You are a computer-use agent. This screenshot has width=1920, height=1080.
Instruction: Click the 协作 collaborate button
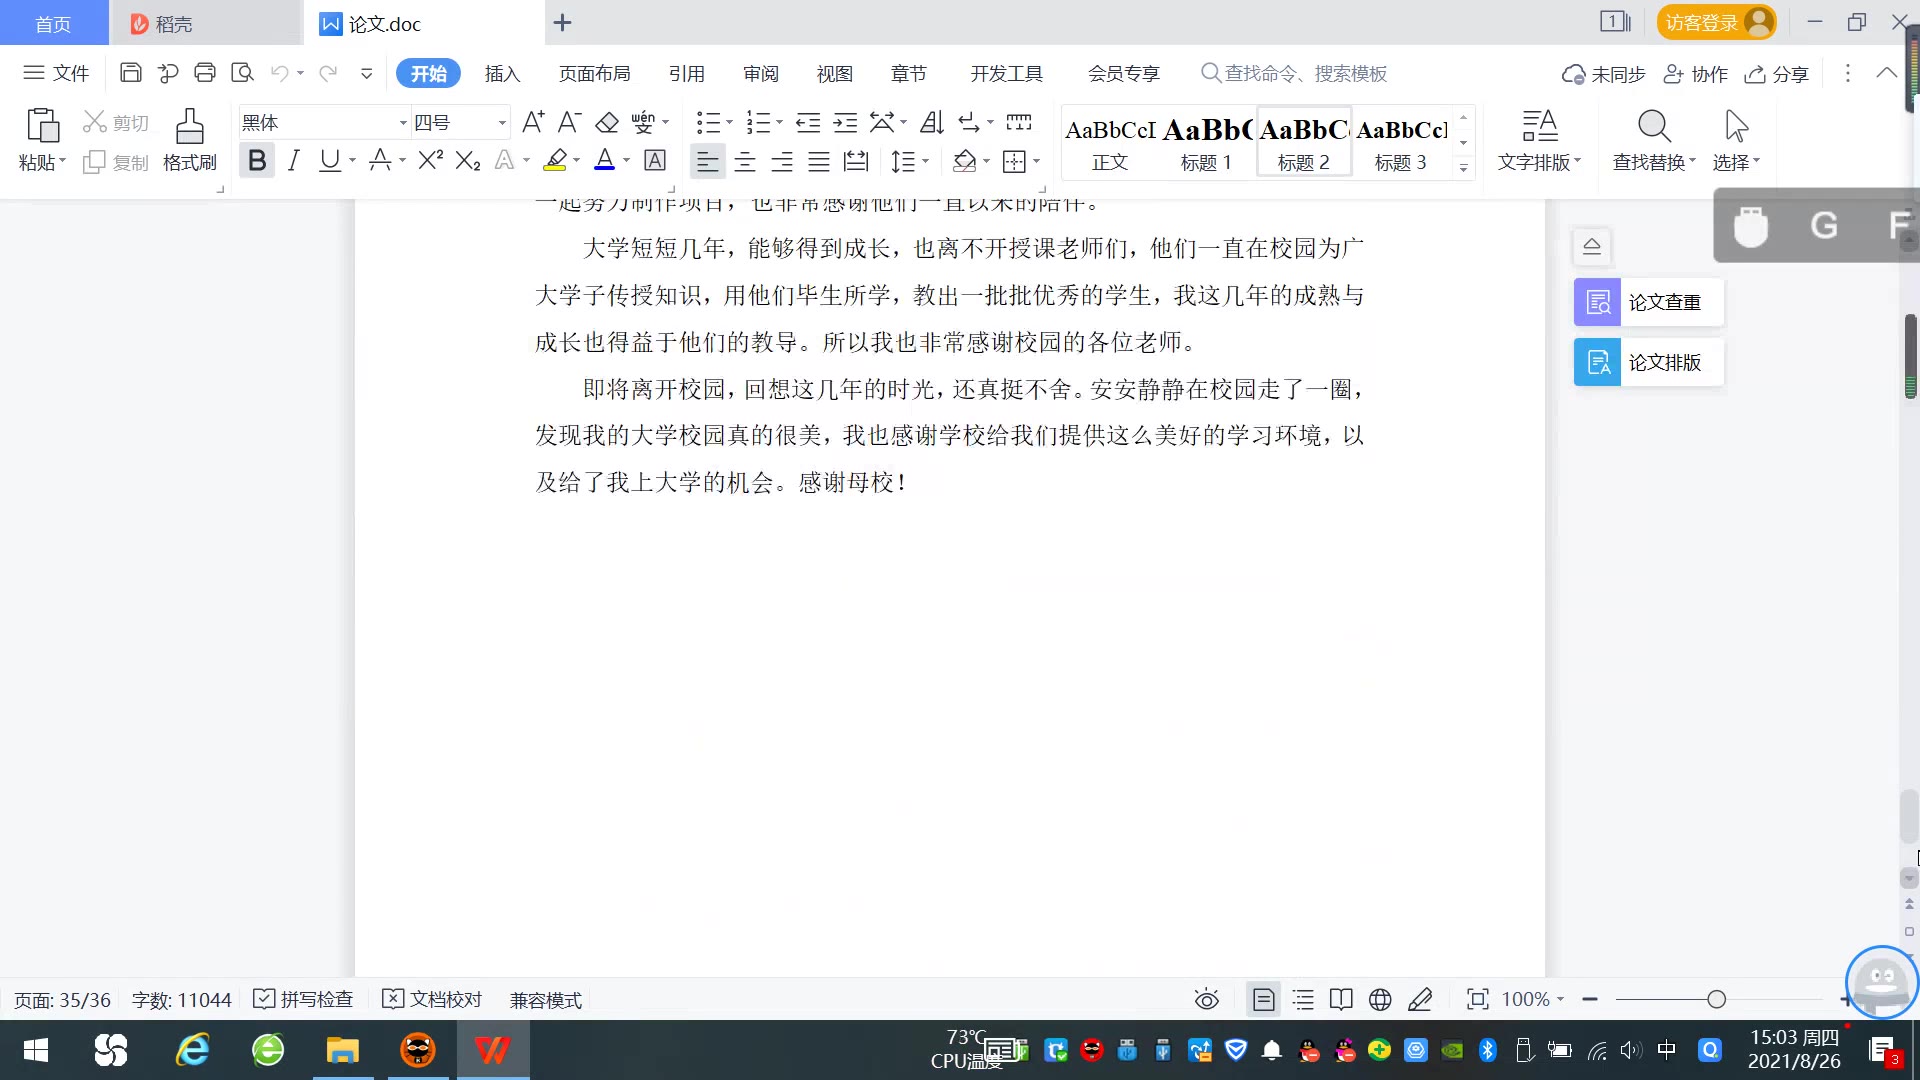1696,74
